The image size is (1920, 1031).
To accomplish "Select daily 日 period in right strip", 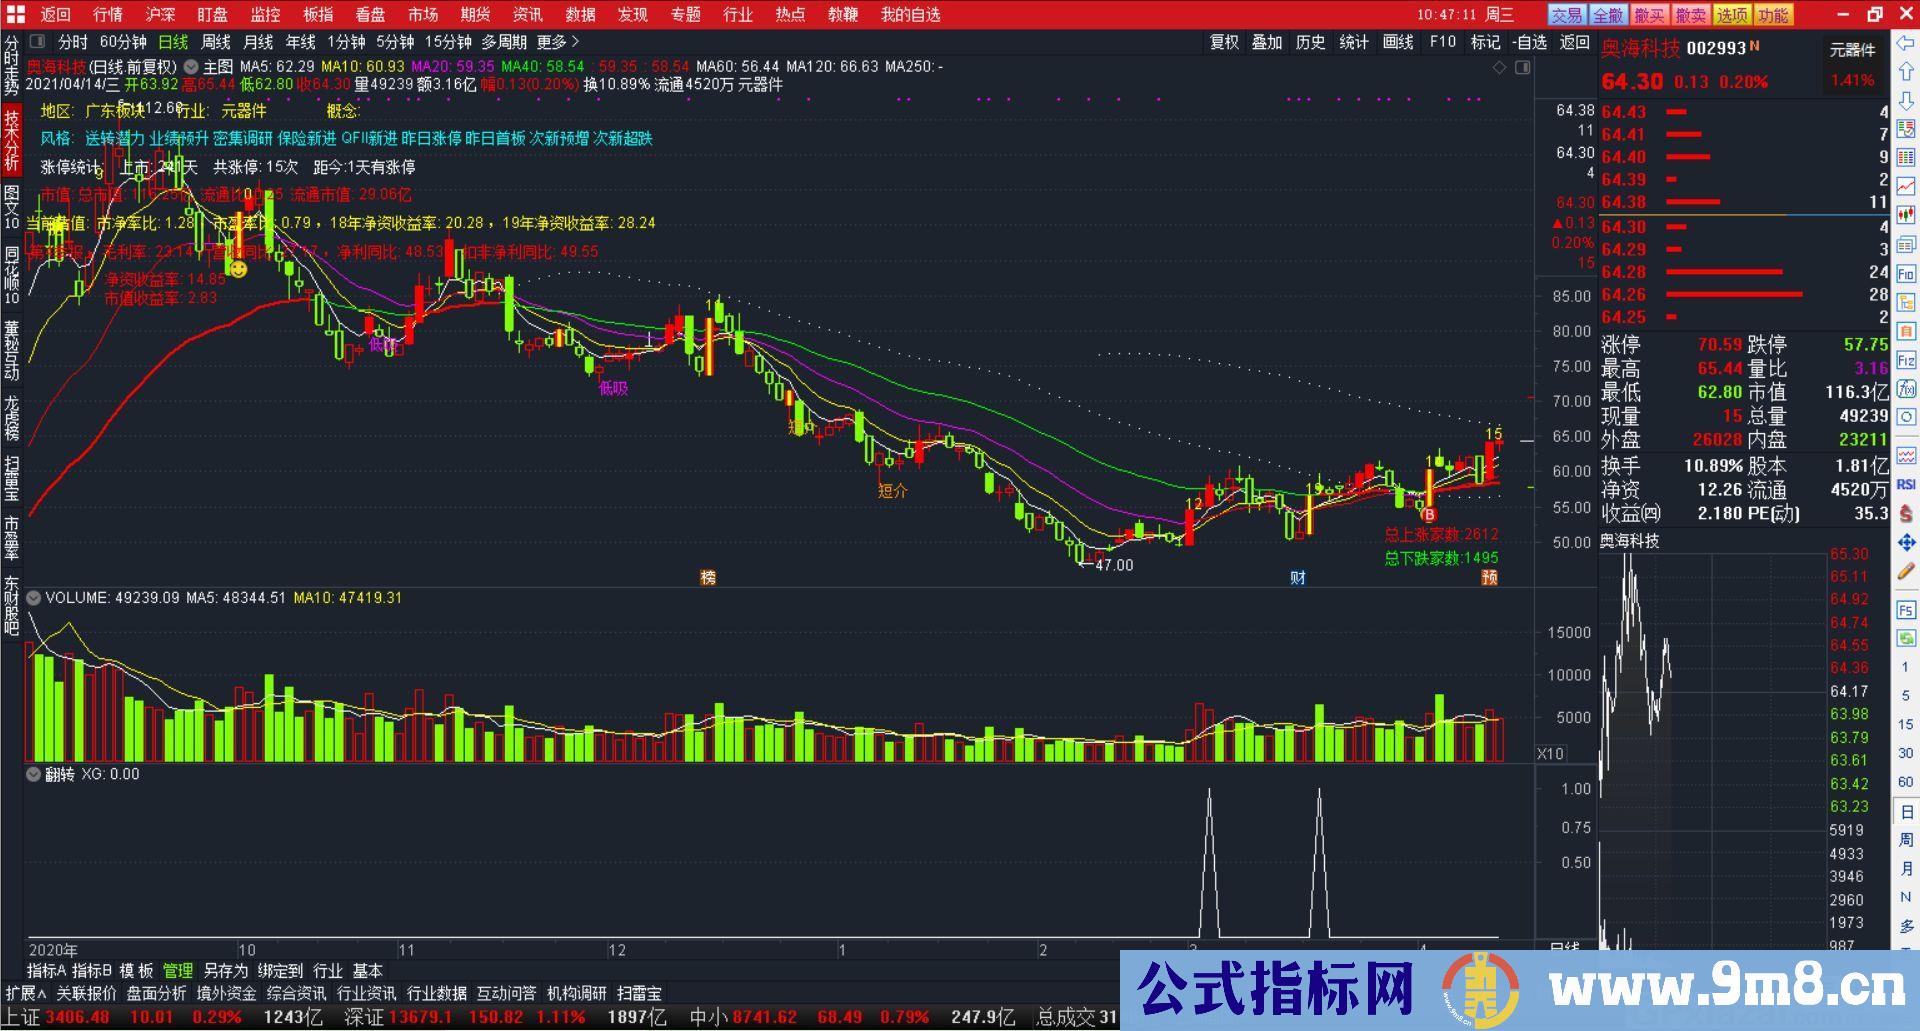I will pos(1905,811).
